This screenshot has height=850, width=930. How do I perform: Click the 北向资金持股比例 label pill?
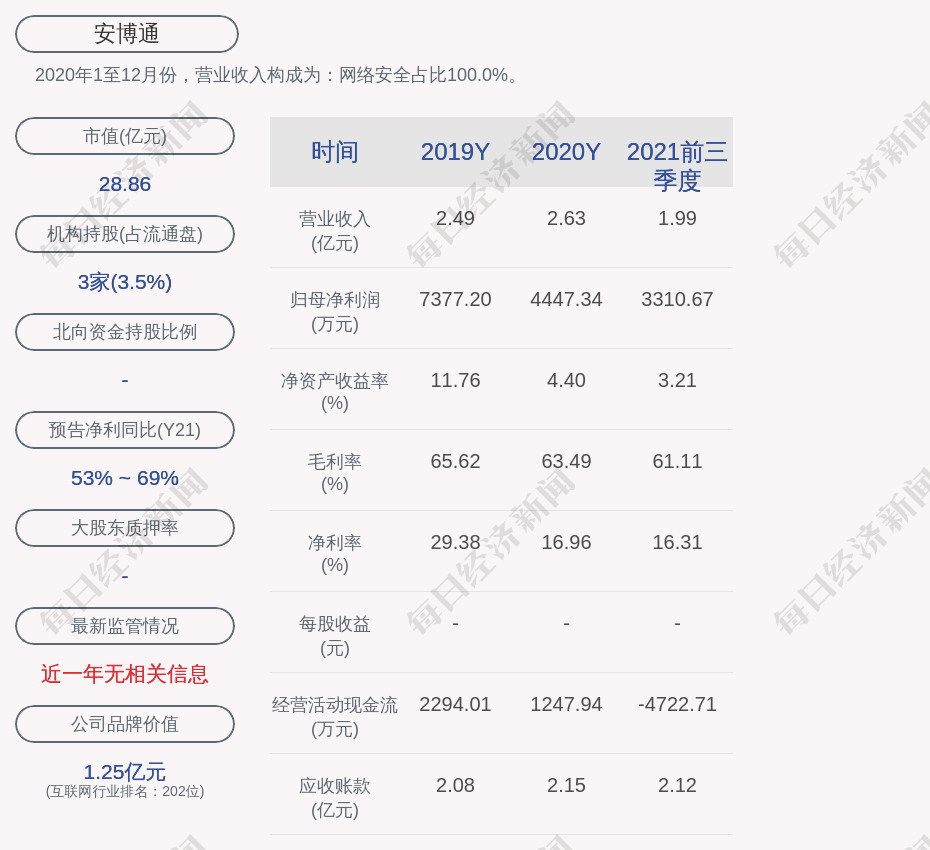click(x=125, y=332)
